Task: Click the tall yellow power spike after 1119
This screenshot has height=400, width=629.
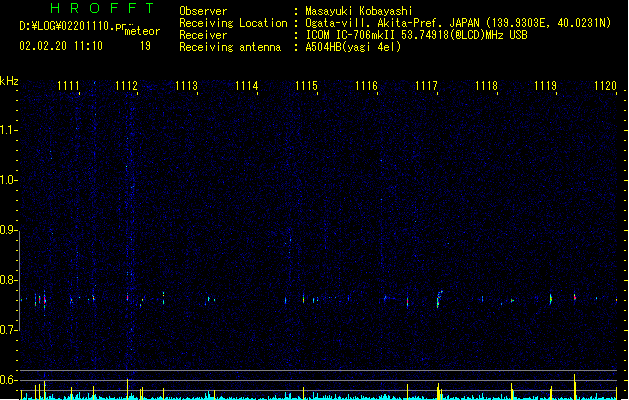Action: (574, 386)
